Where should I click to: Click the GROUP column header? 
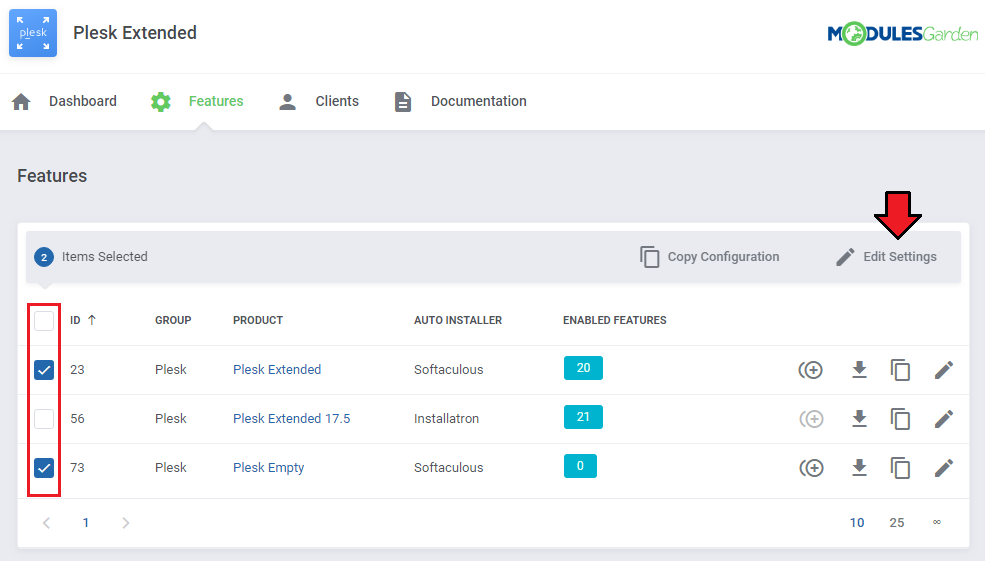[x=173, y=320]
